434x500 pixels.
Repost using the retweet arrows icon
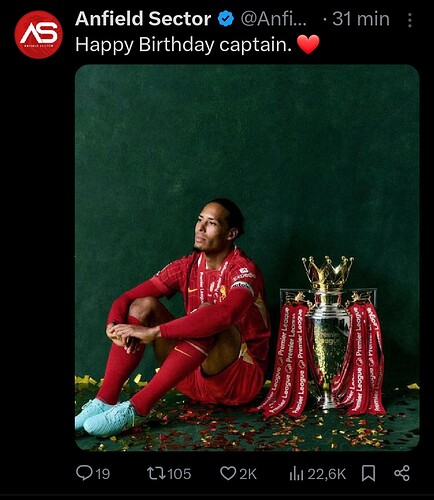pos(156,473)
